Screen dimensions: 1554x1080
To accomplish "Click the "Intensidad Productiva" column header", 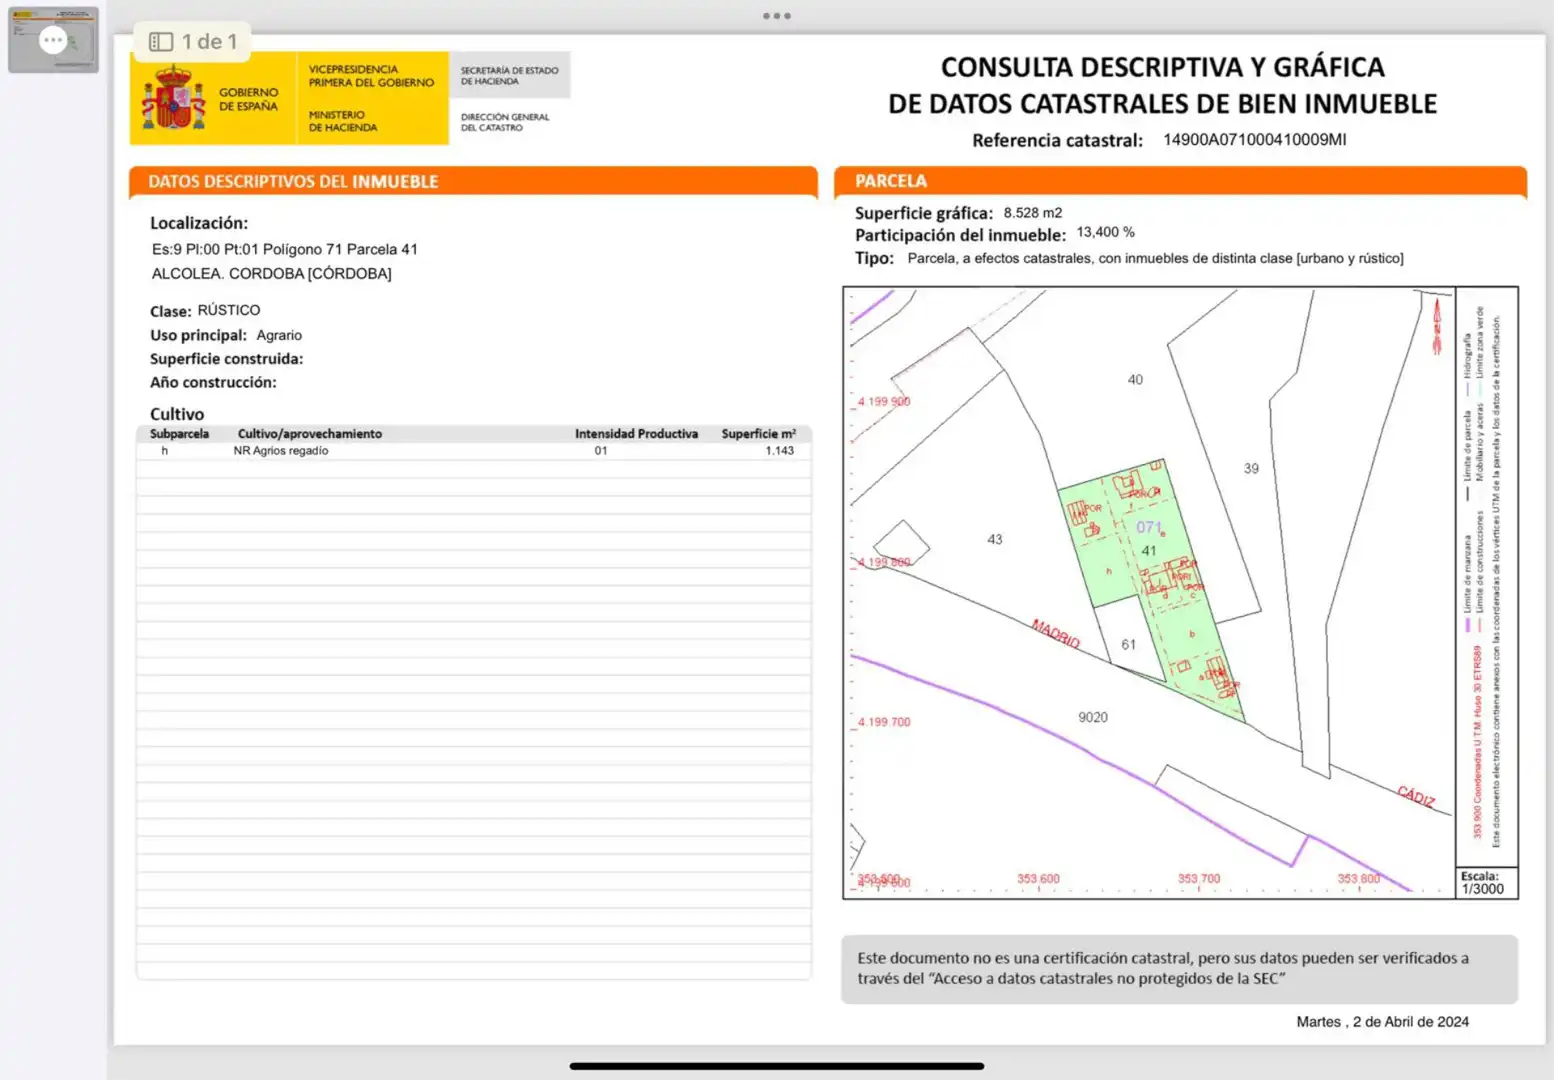I will click(x=636, y=434).
